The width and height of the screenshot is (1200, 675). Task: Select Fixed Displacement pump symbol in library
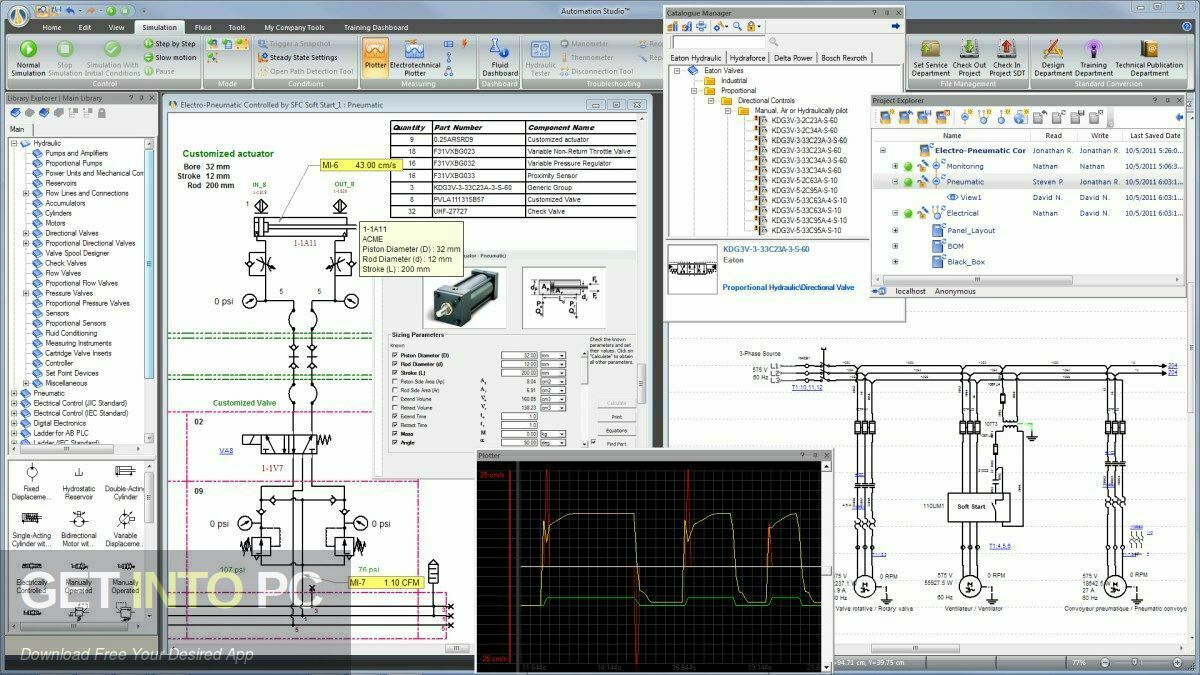click(32, 481)
